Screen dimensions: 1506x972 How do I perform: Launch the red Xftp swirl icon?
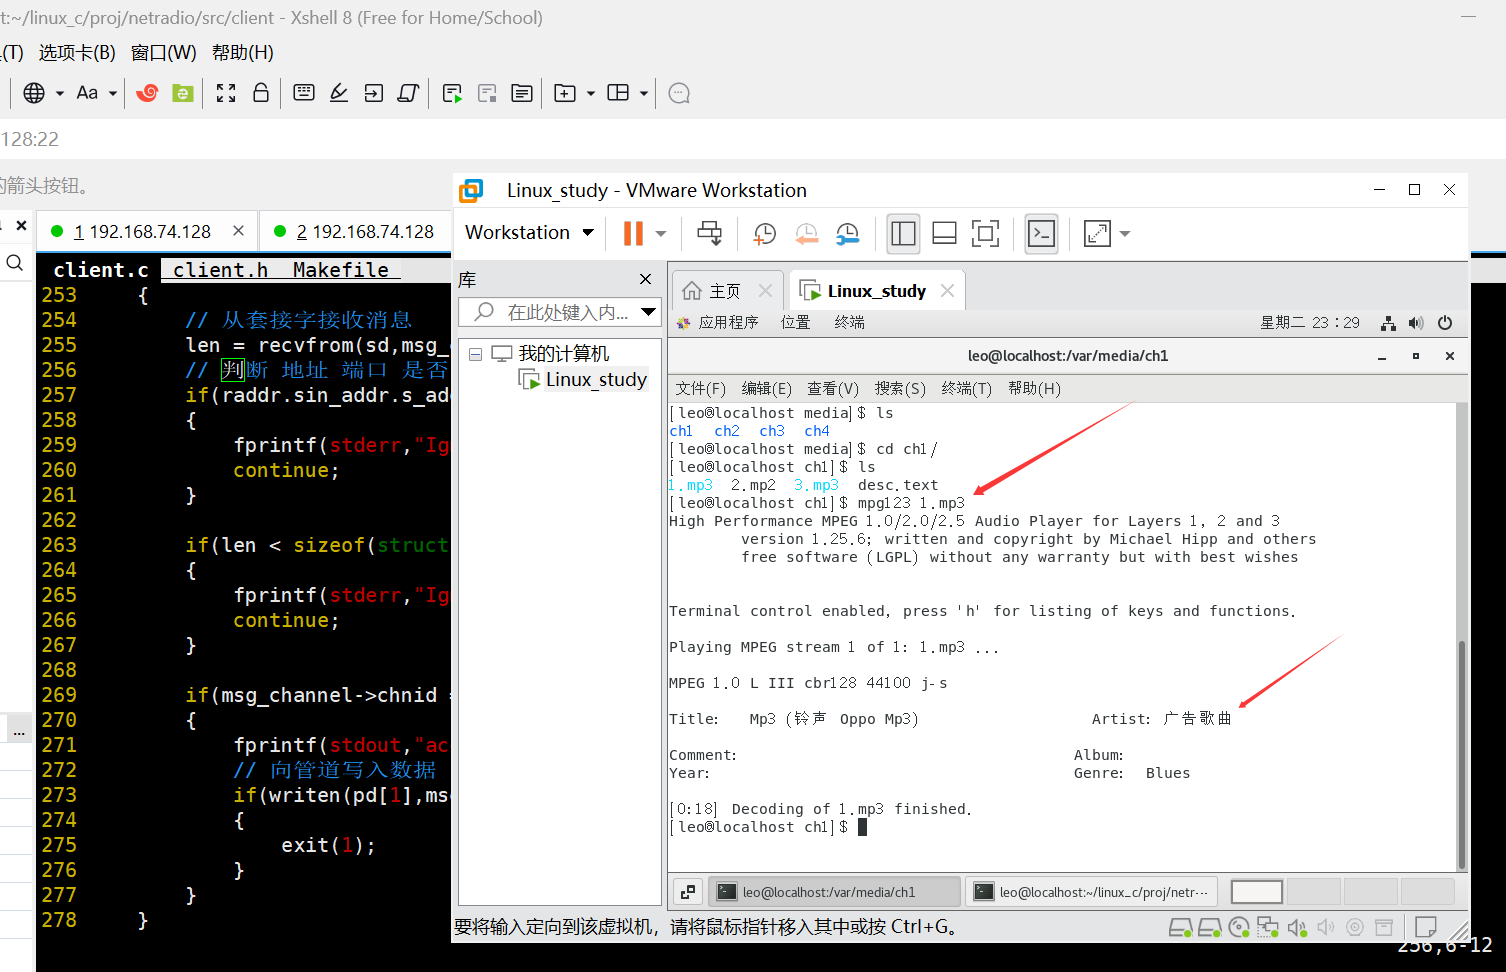pos(147,93)
